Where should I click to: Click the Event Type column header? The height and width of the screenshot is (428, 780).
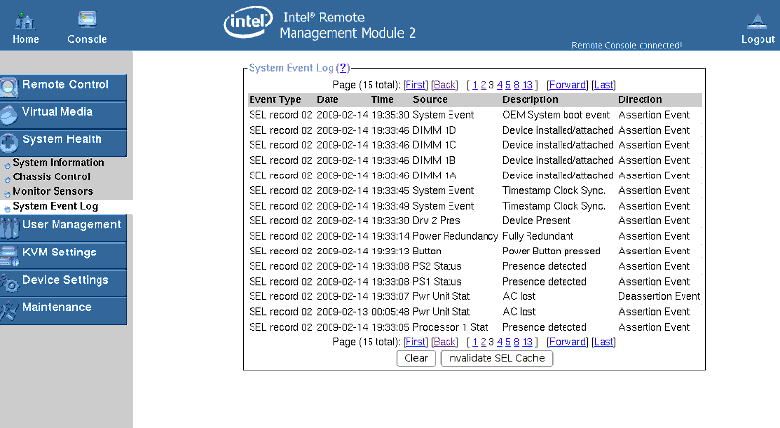(275, 100)
